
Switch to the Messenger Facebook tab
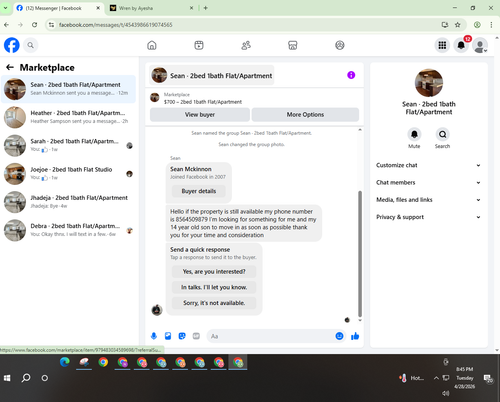coord(58,8)
